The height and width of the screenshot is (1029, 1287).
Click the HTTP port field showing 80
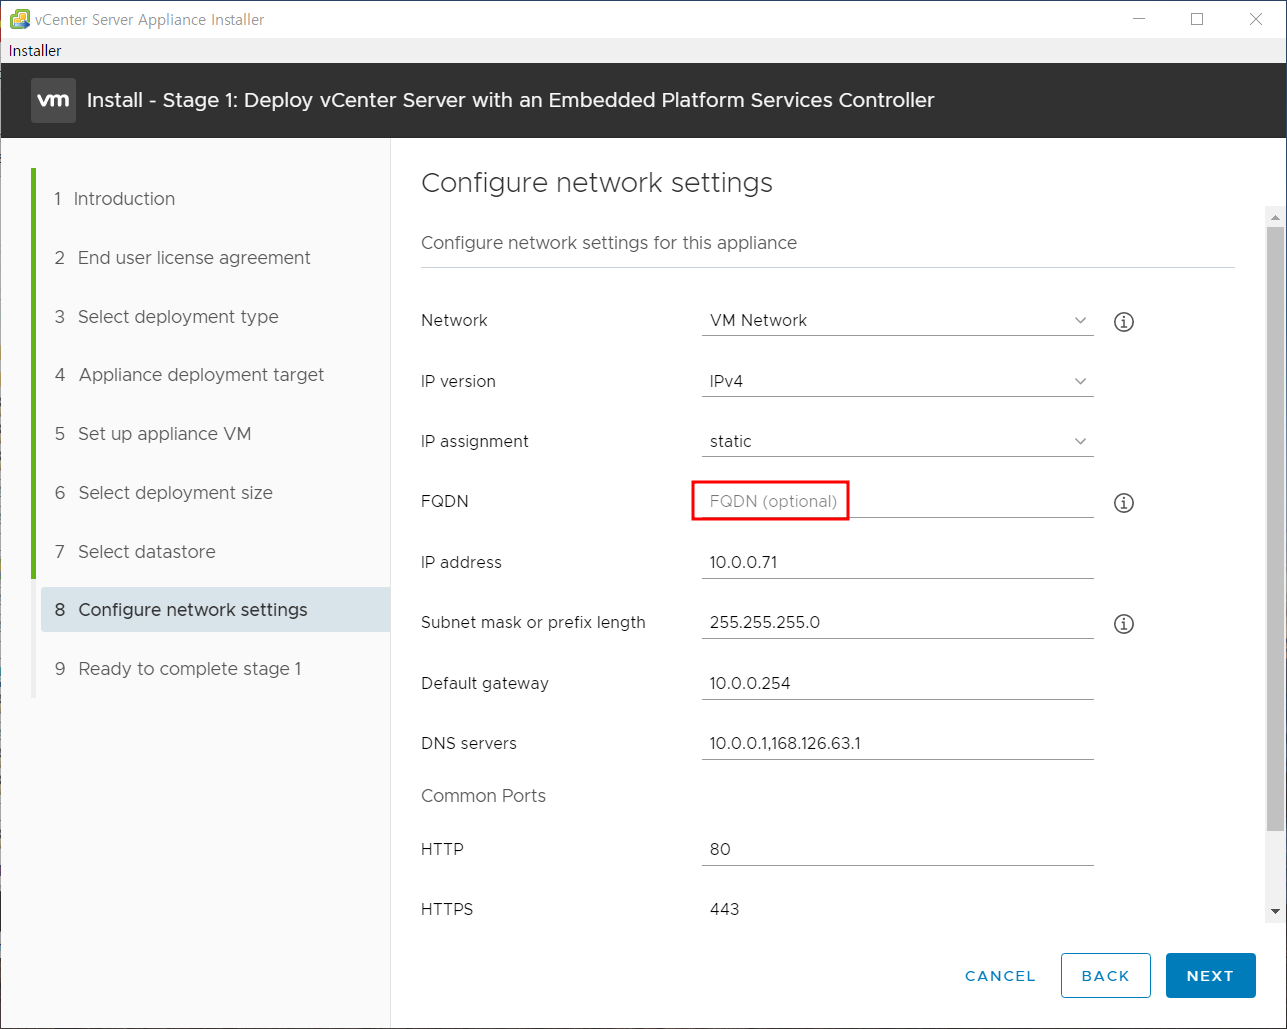(897, 849)
